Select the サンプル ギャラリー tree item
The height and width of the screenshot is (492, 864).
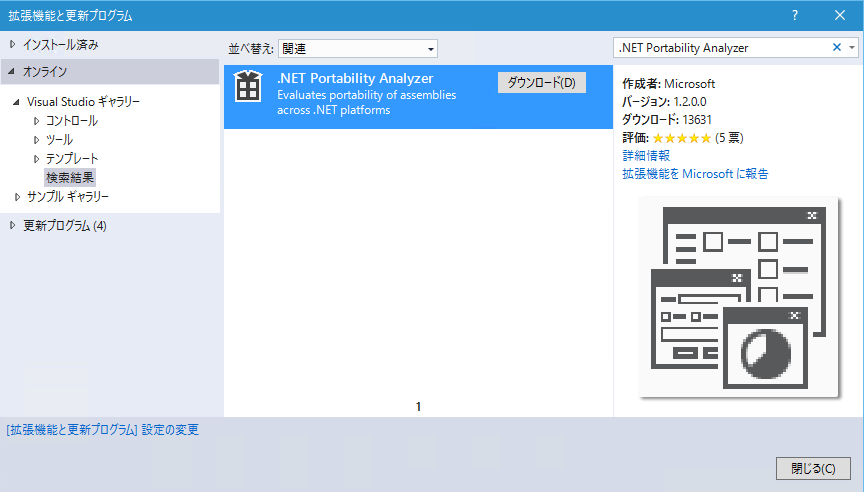click(x=68, y=197)
